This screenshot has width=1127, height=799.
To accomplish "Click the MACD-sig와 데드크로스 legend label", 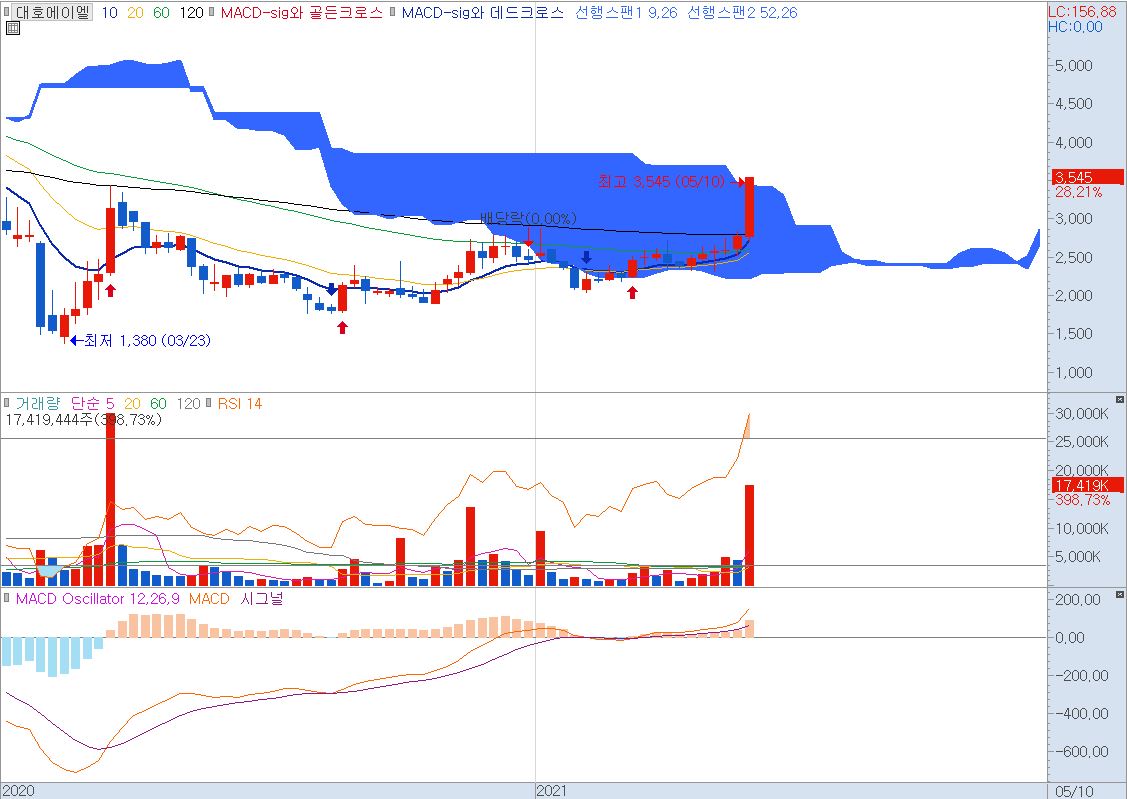I will pos(482,12).
